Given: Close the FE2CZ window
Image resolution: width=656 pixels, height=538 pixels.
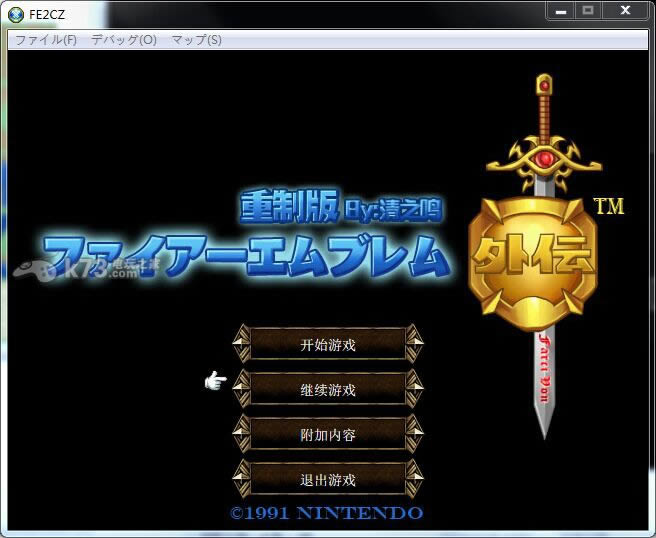Looking at the screenshot, I should click(625, 11).
